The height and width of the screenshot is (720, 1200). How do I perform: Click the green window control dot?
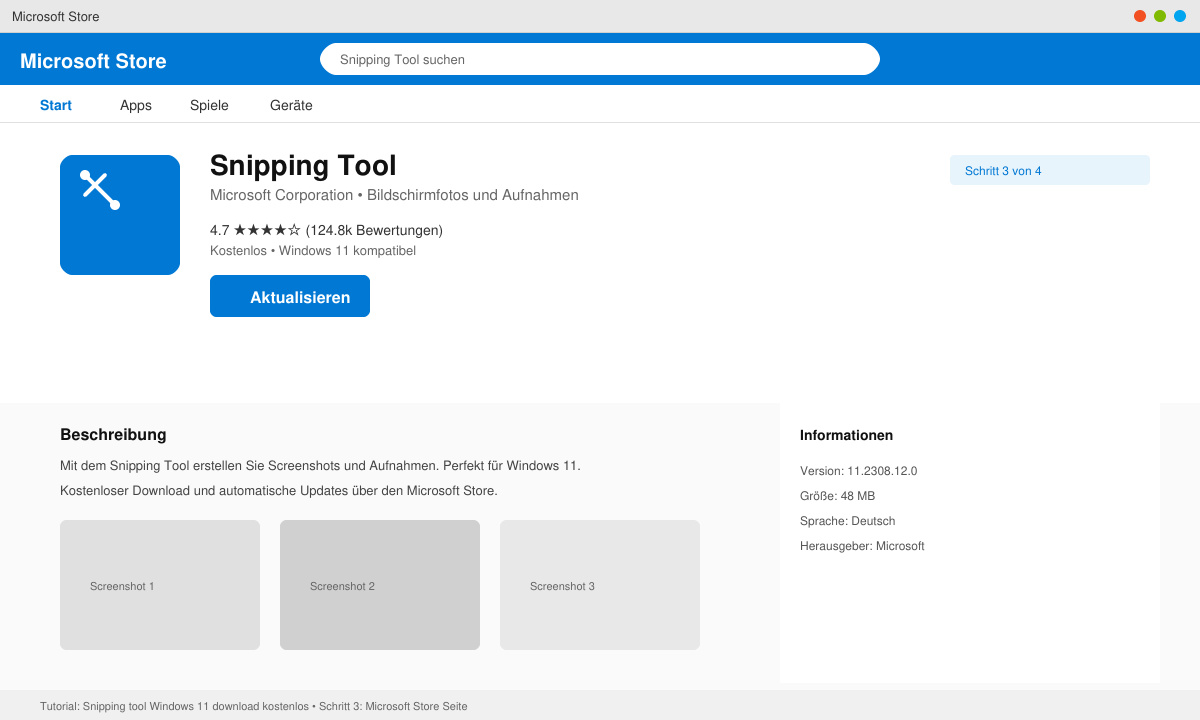pyautogui.click(x=1160, y=16)
